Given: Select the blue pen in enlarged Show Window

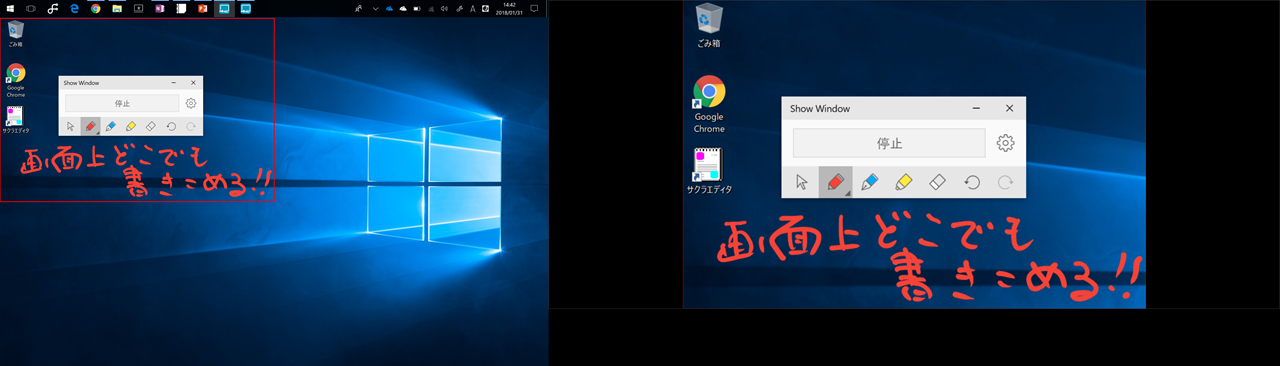Looking at the screenshot, I should click(x=869, y=182).
